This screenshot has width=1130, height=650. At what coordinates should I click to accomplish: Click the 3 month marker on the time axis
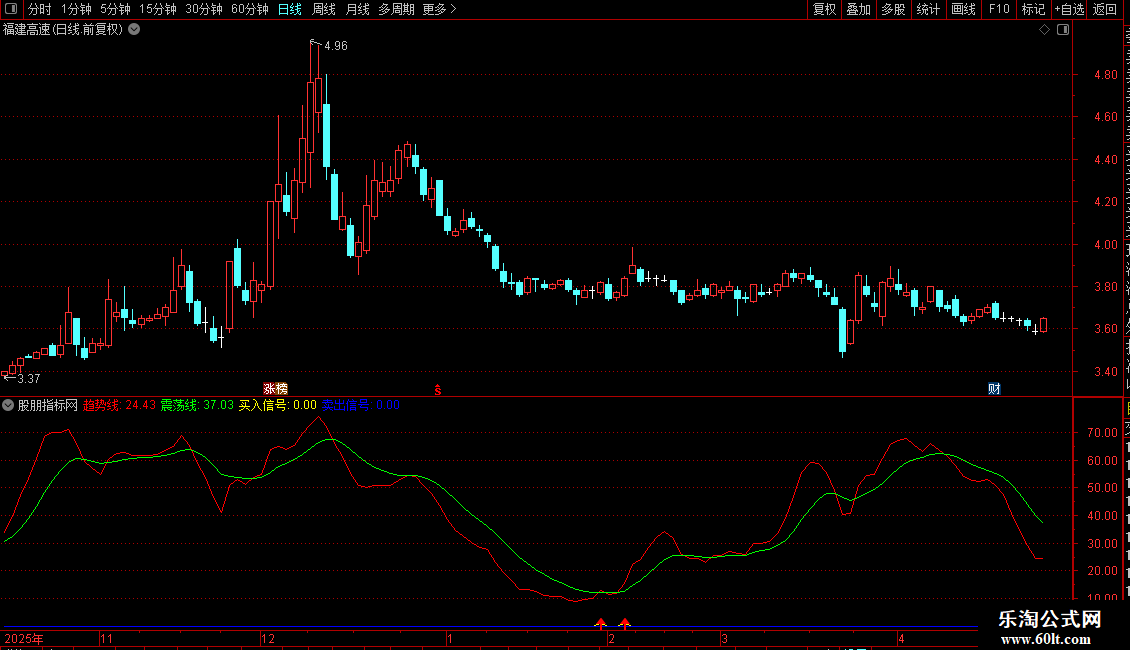tap(724, 638)
